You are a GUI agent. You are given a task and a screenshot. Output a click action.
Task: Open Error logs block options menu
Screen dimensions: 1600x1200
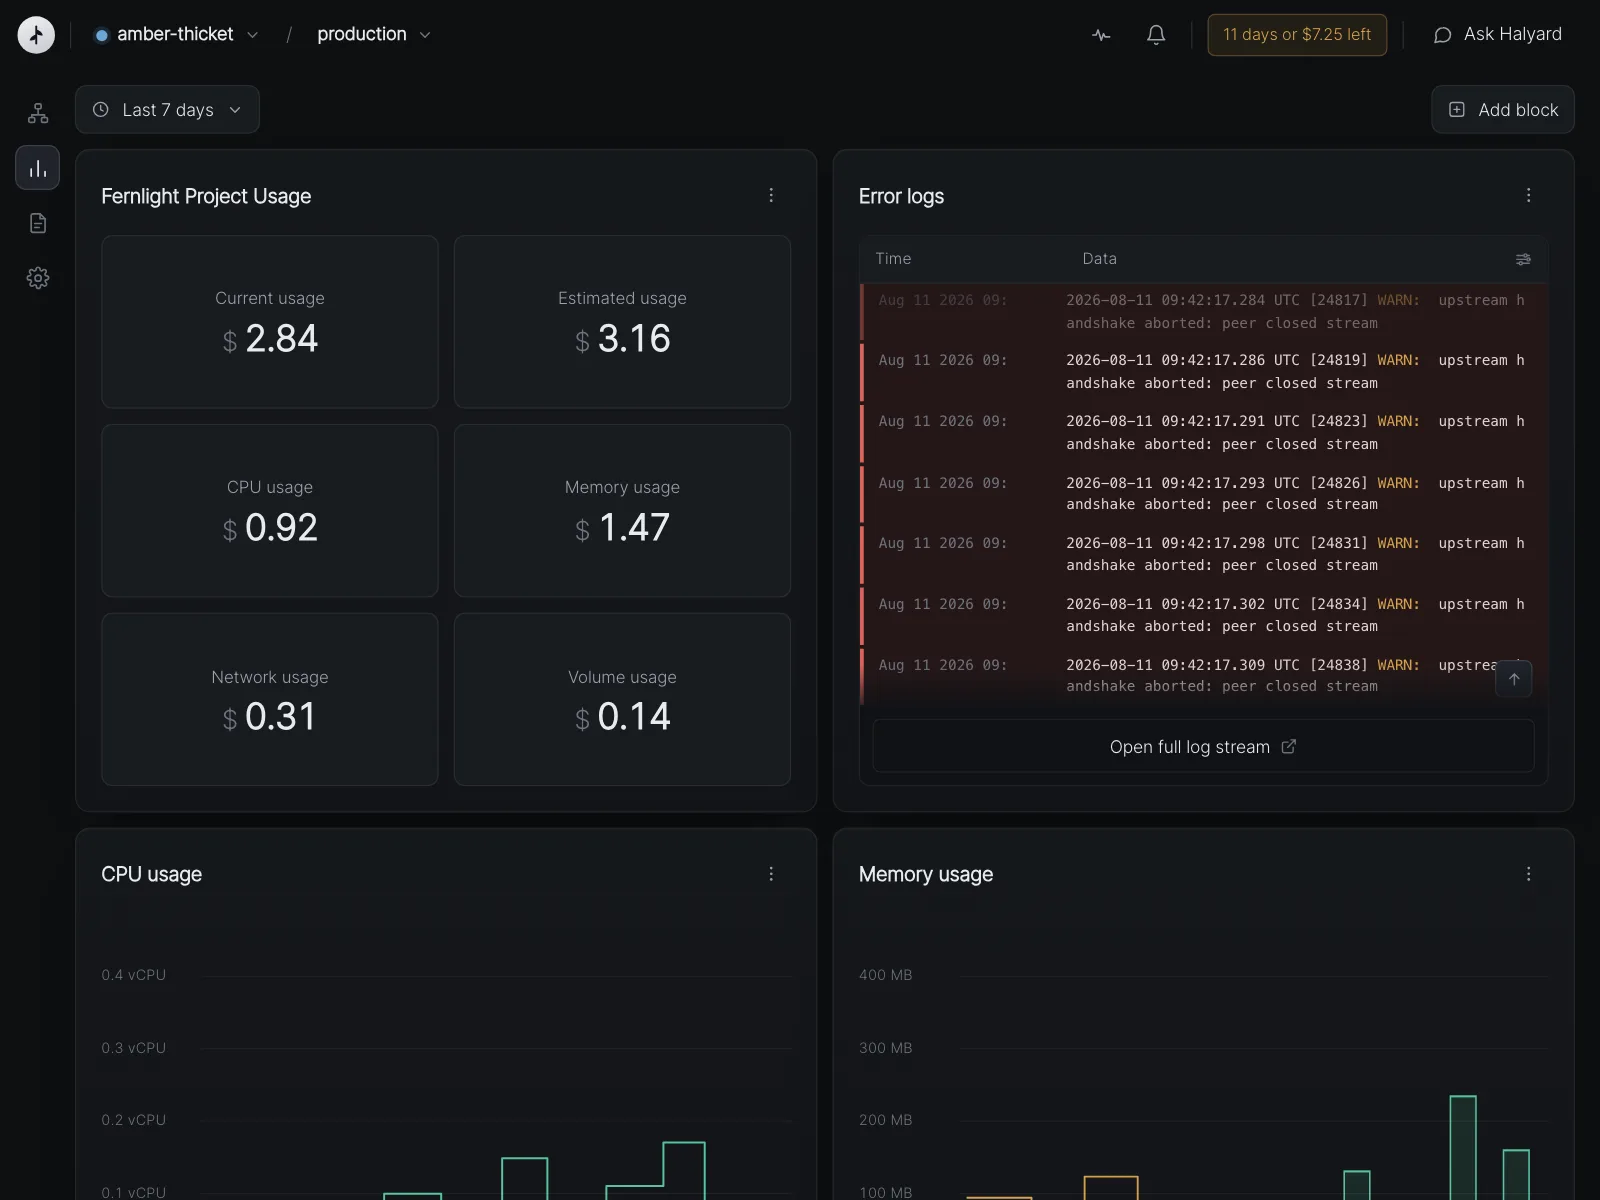(x=1528, y=196)
